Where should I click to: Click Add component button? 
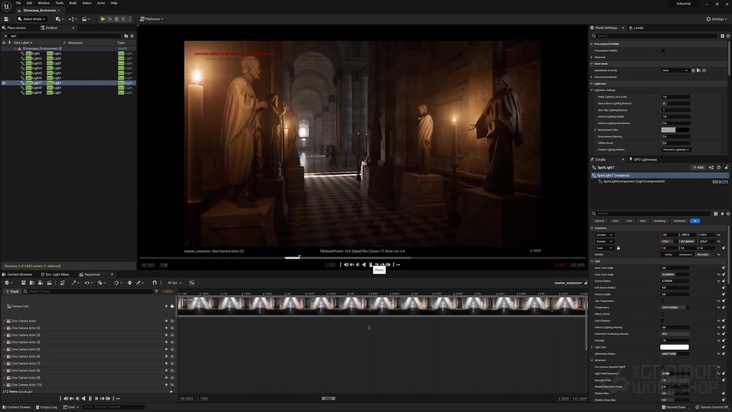click(698, 168)
